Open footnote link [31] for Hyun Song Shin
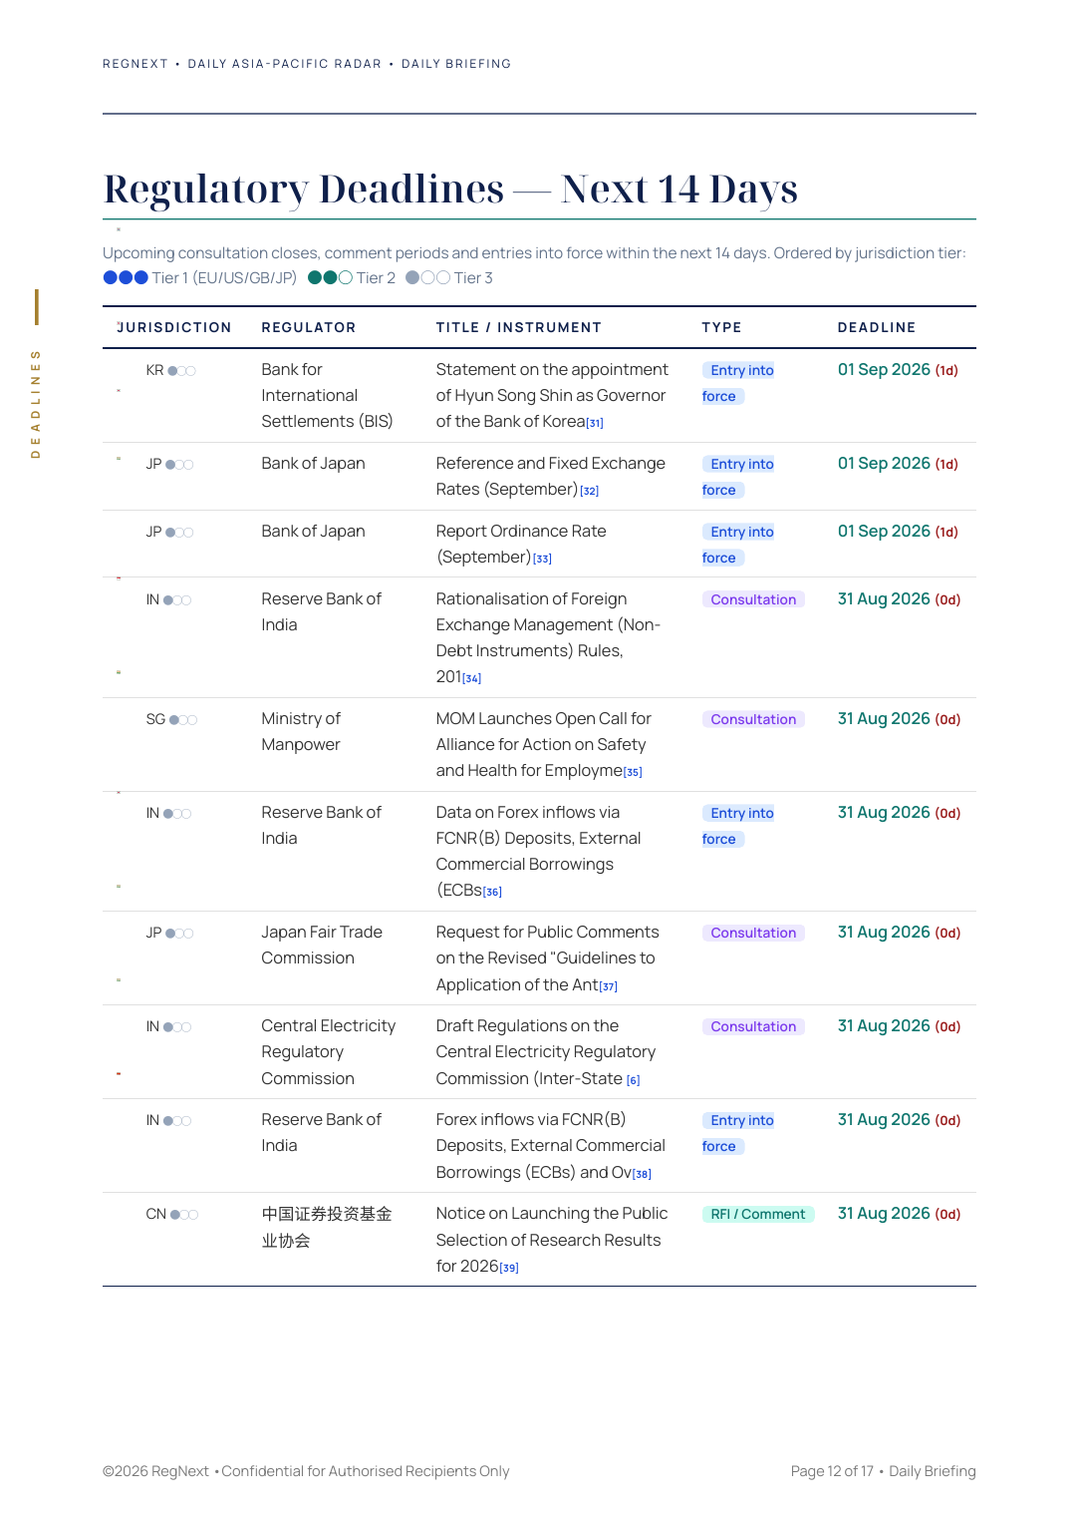 [595, 423]
